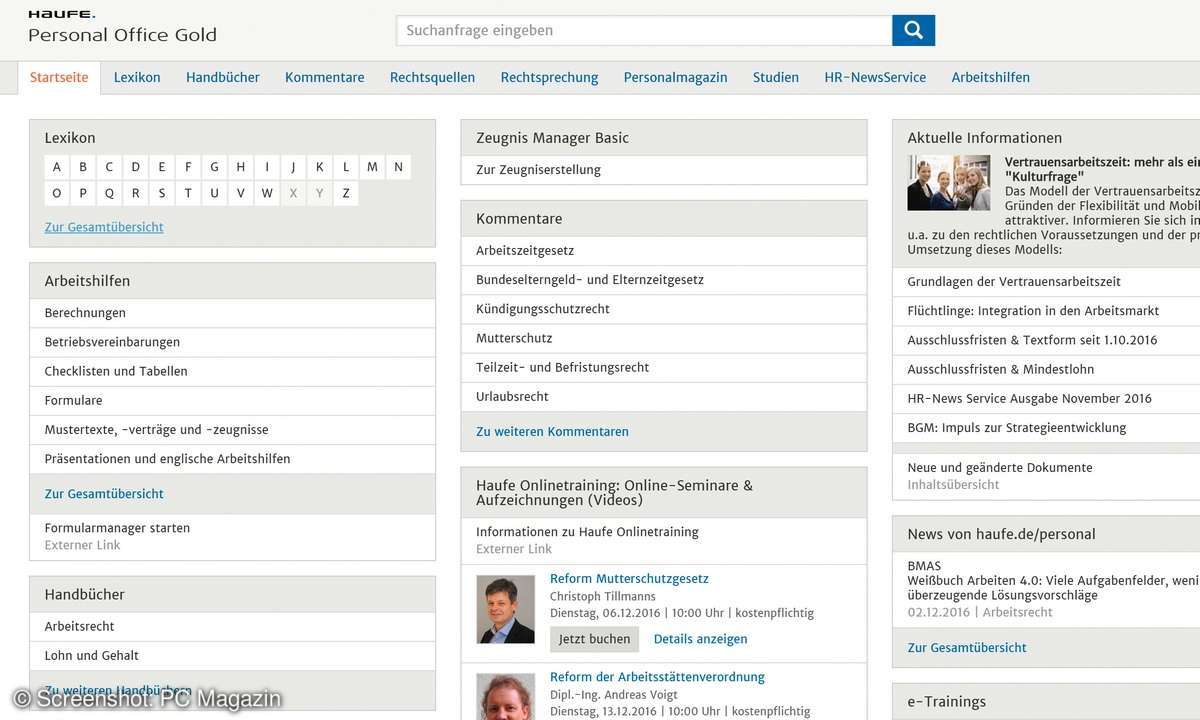Open the Formulare entry
This screenshot has width=1200, height=720.
click(x=232, y=400)
